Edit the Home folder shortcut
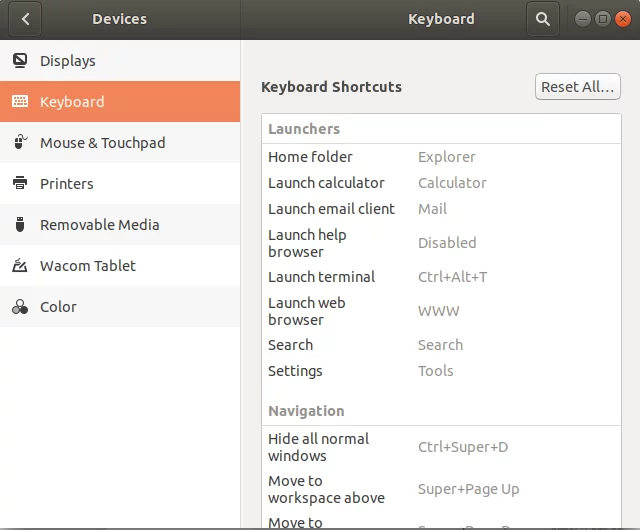This screenshot has width=640, height=530. click(441, 157)
